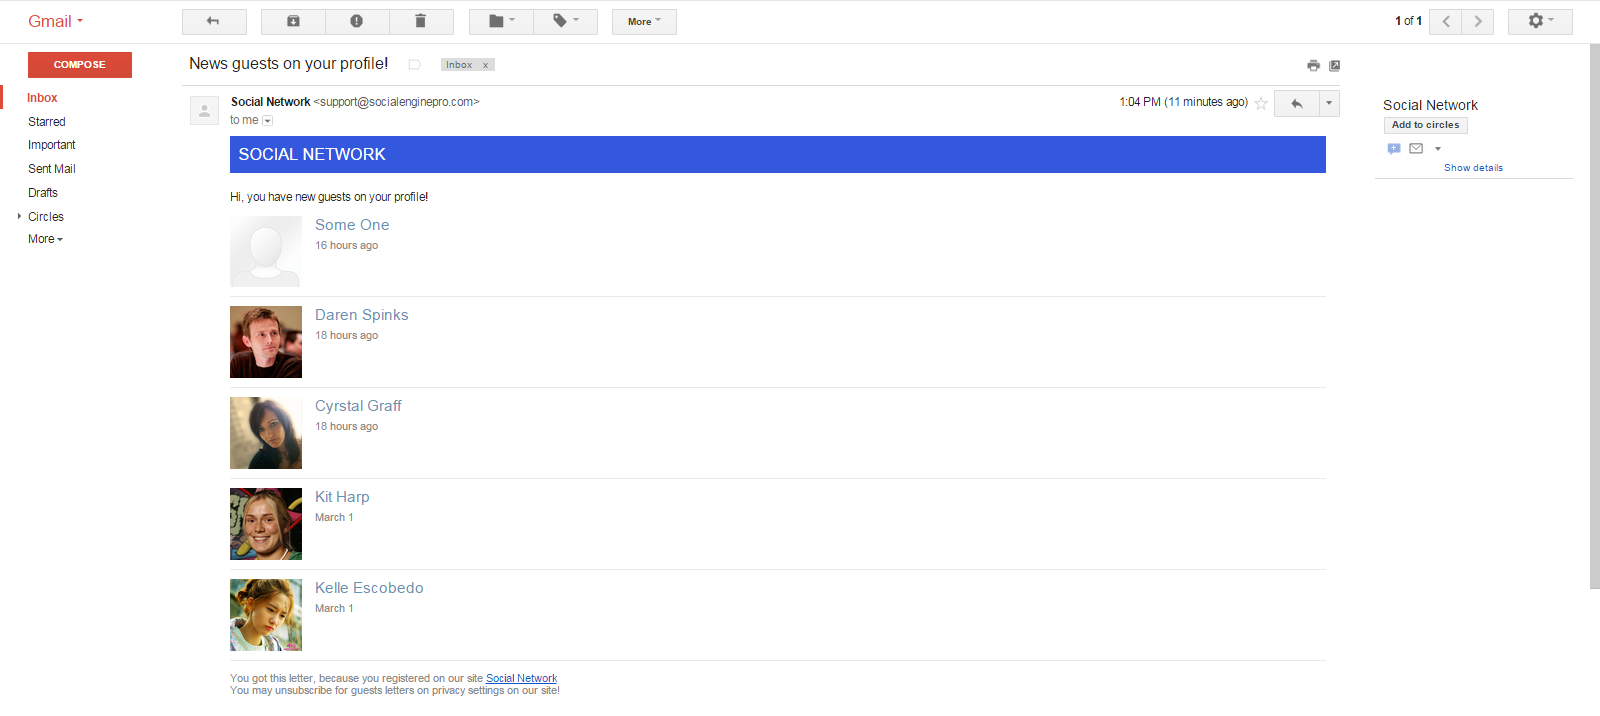Open the Important folder

click(x=52, y=145)
